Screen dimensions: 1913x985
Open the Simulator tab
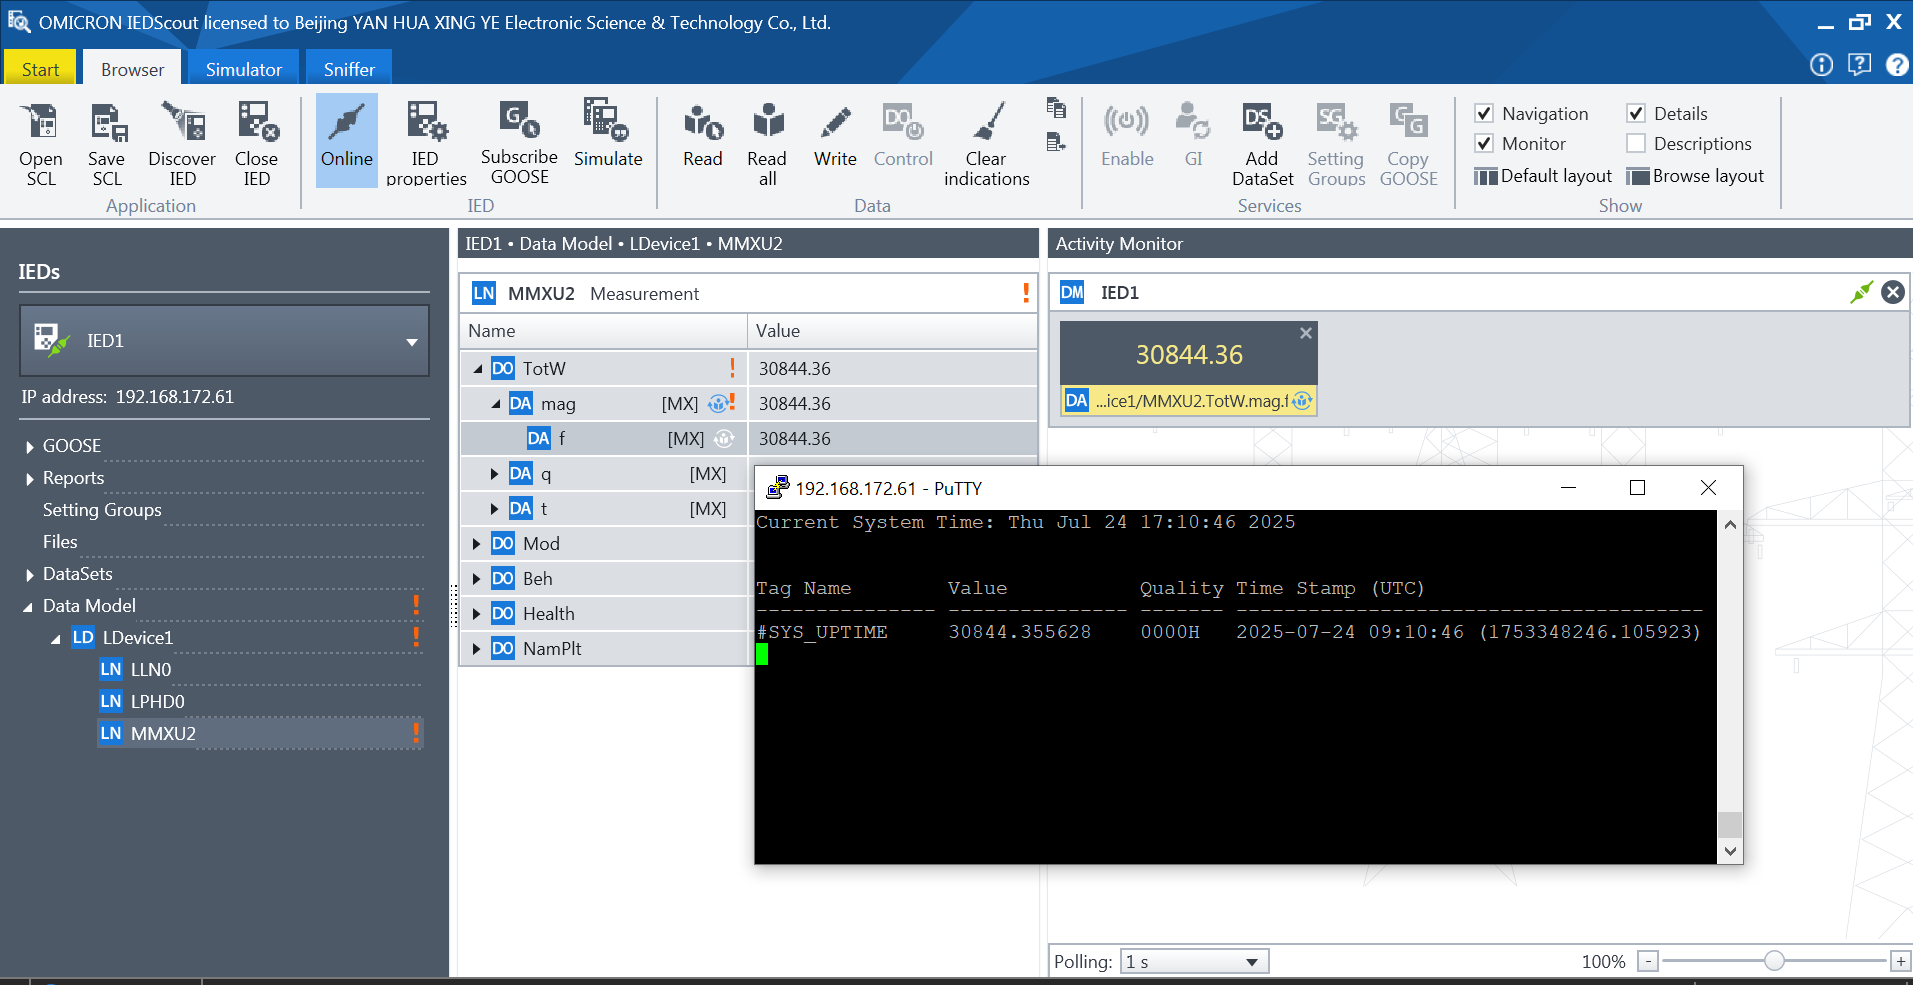(x=243, y=69)
